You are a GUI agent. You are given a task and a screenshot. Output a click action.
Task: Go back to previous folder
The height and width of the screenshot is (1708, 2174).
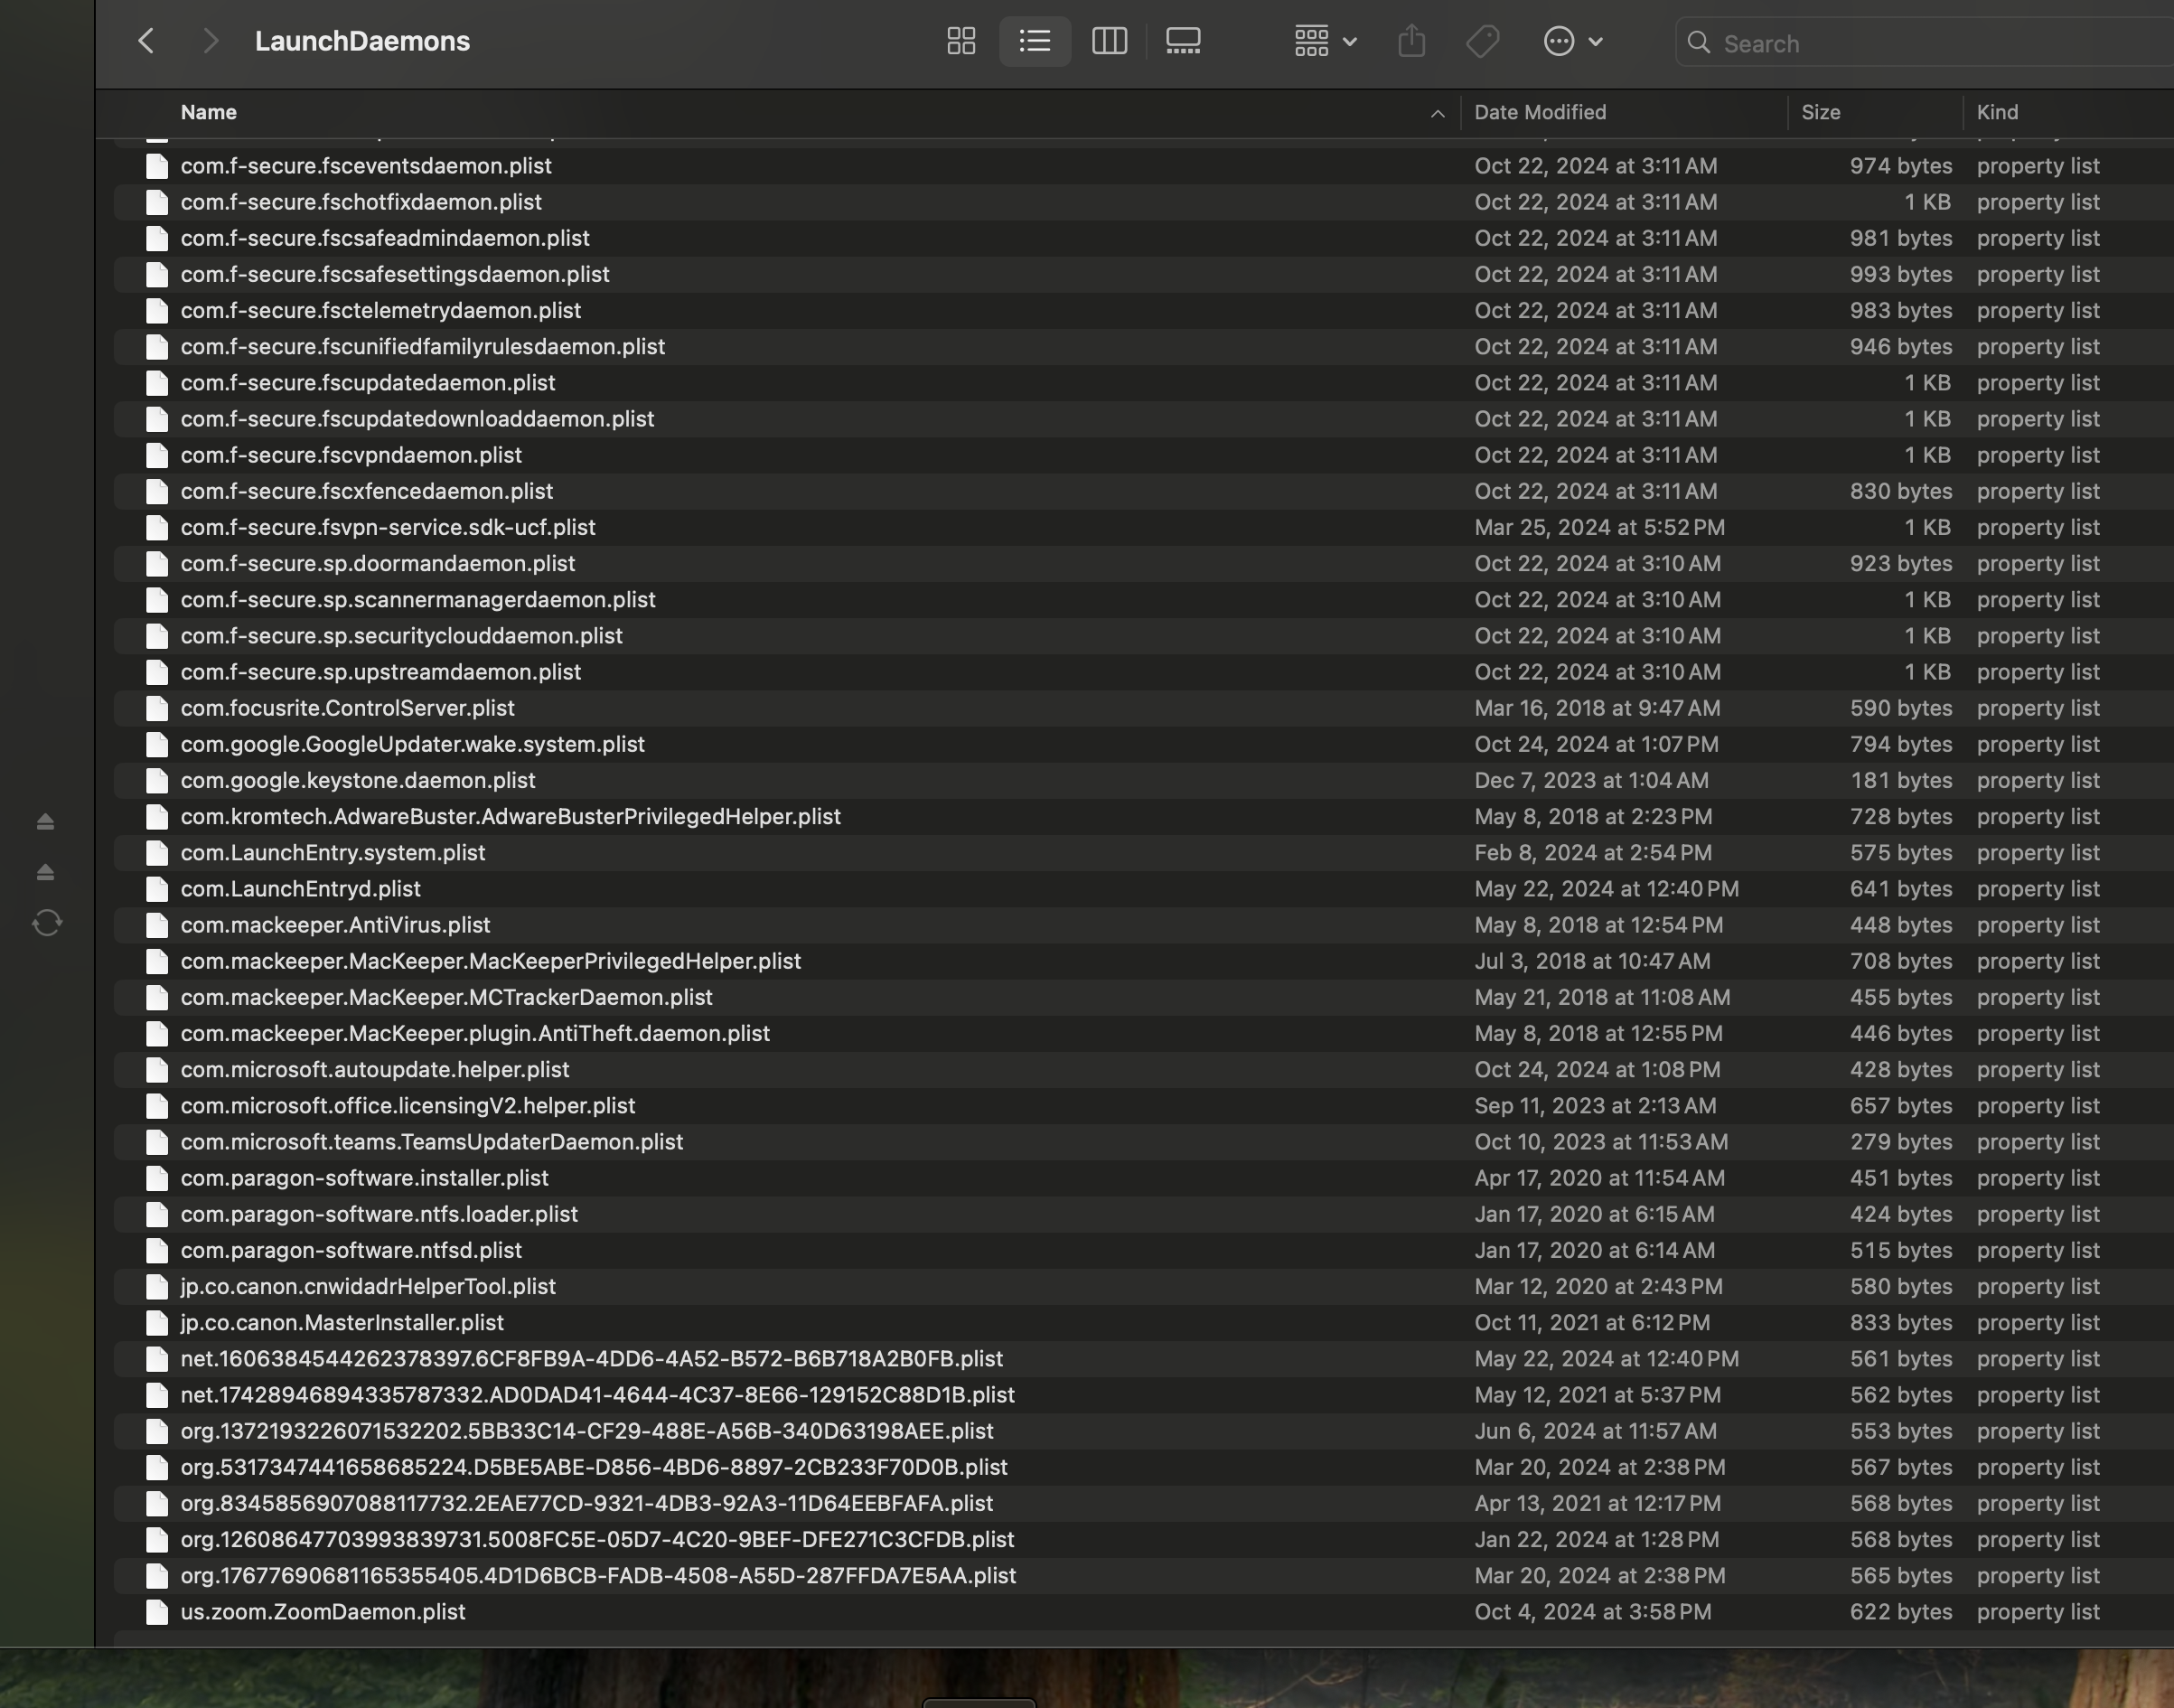click(146, 41)
